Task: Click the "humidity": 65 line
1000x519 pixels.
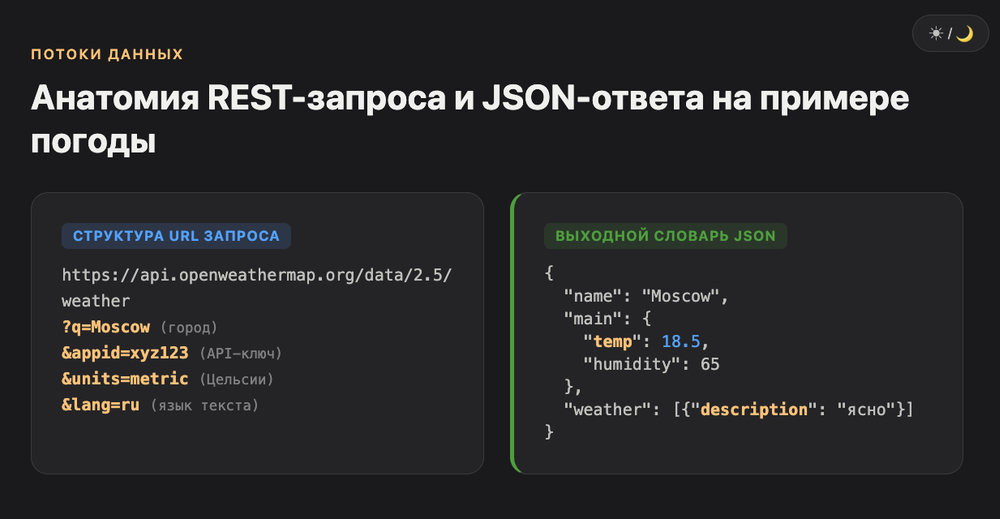Action: click(x=651, y=364)
